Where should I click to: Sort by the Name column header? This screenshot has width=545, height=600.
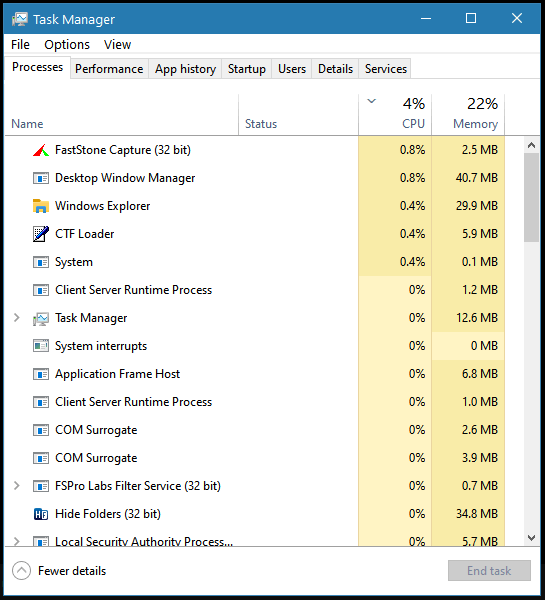pos(121,115)
